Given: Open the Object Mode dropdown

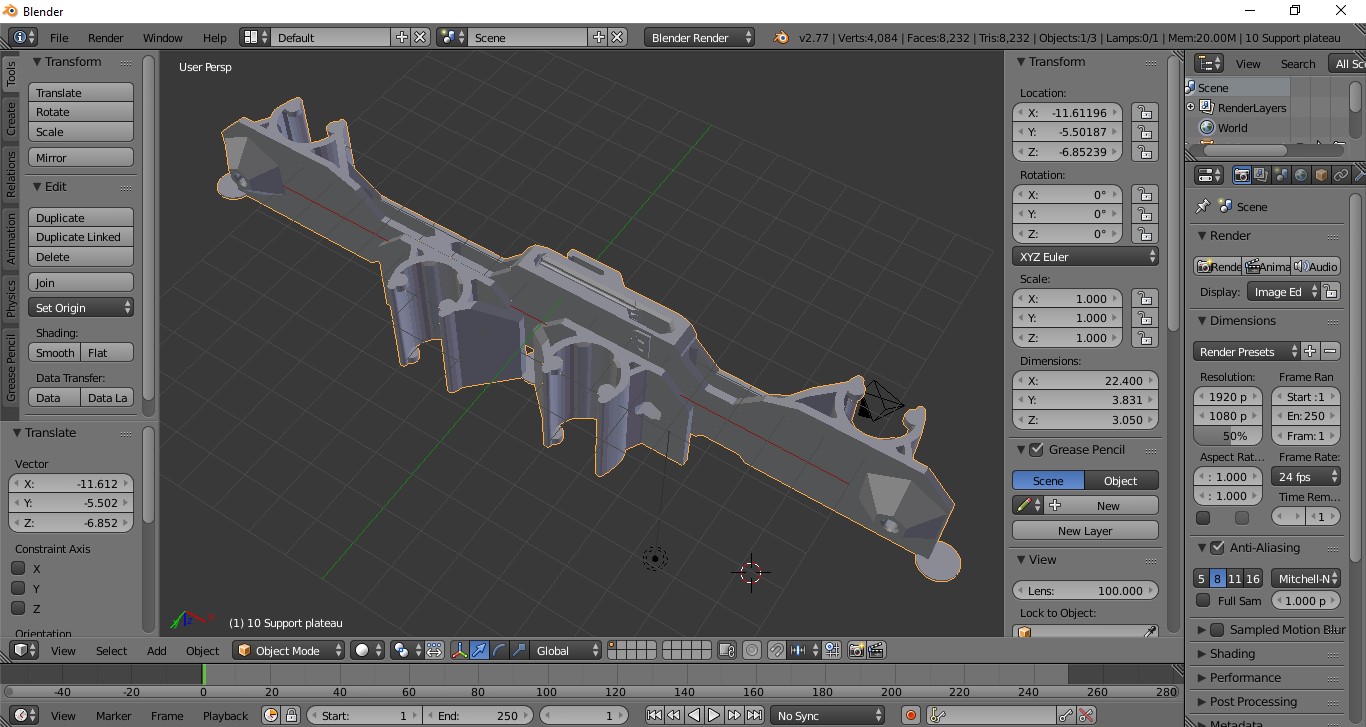Looking at the screenshot, I should click(x=289, y=650).
